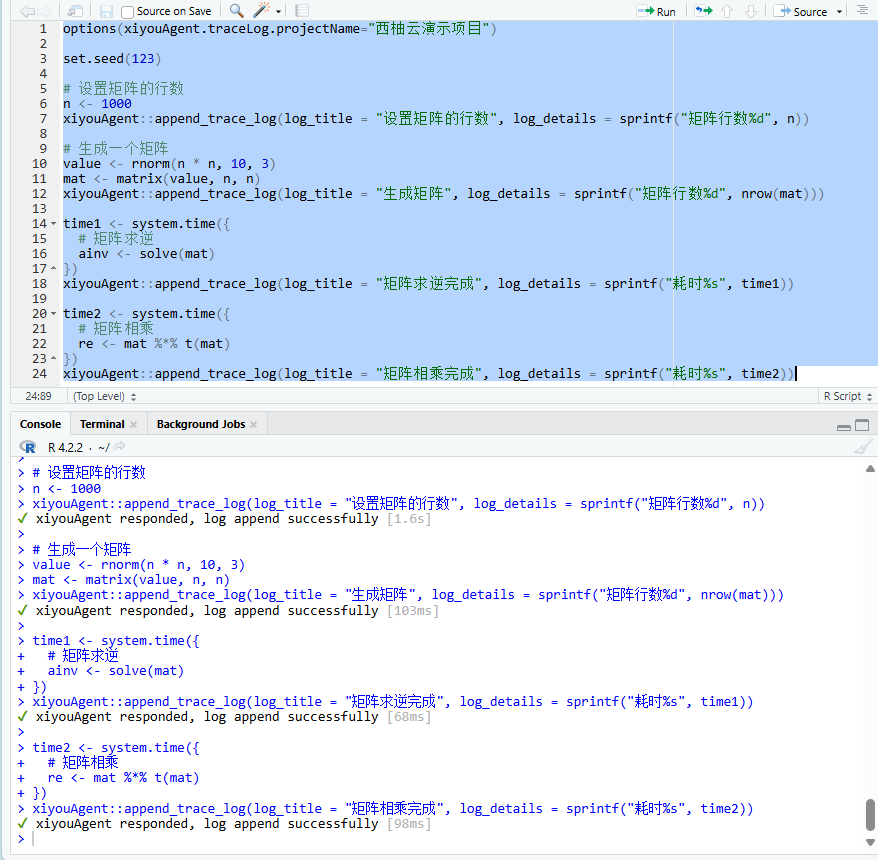The image size is (878, 860).
Task: Enable the Source on Save checkbox
Action: (125, 11)
